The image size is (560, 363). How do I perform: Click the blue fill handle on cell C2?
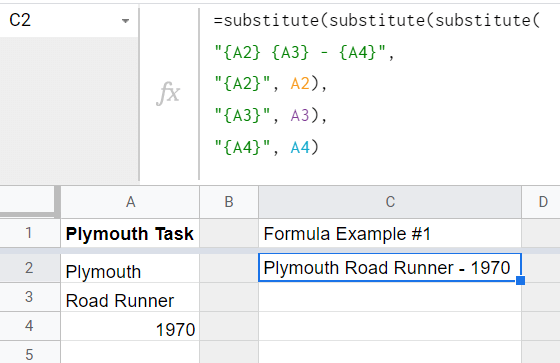pyautogui.click(x=520, y=280)
